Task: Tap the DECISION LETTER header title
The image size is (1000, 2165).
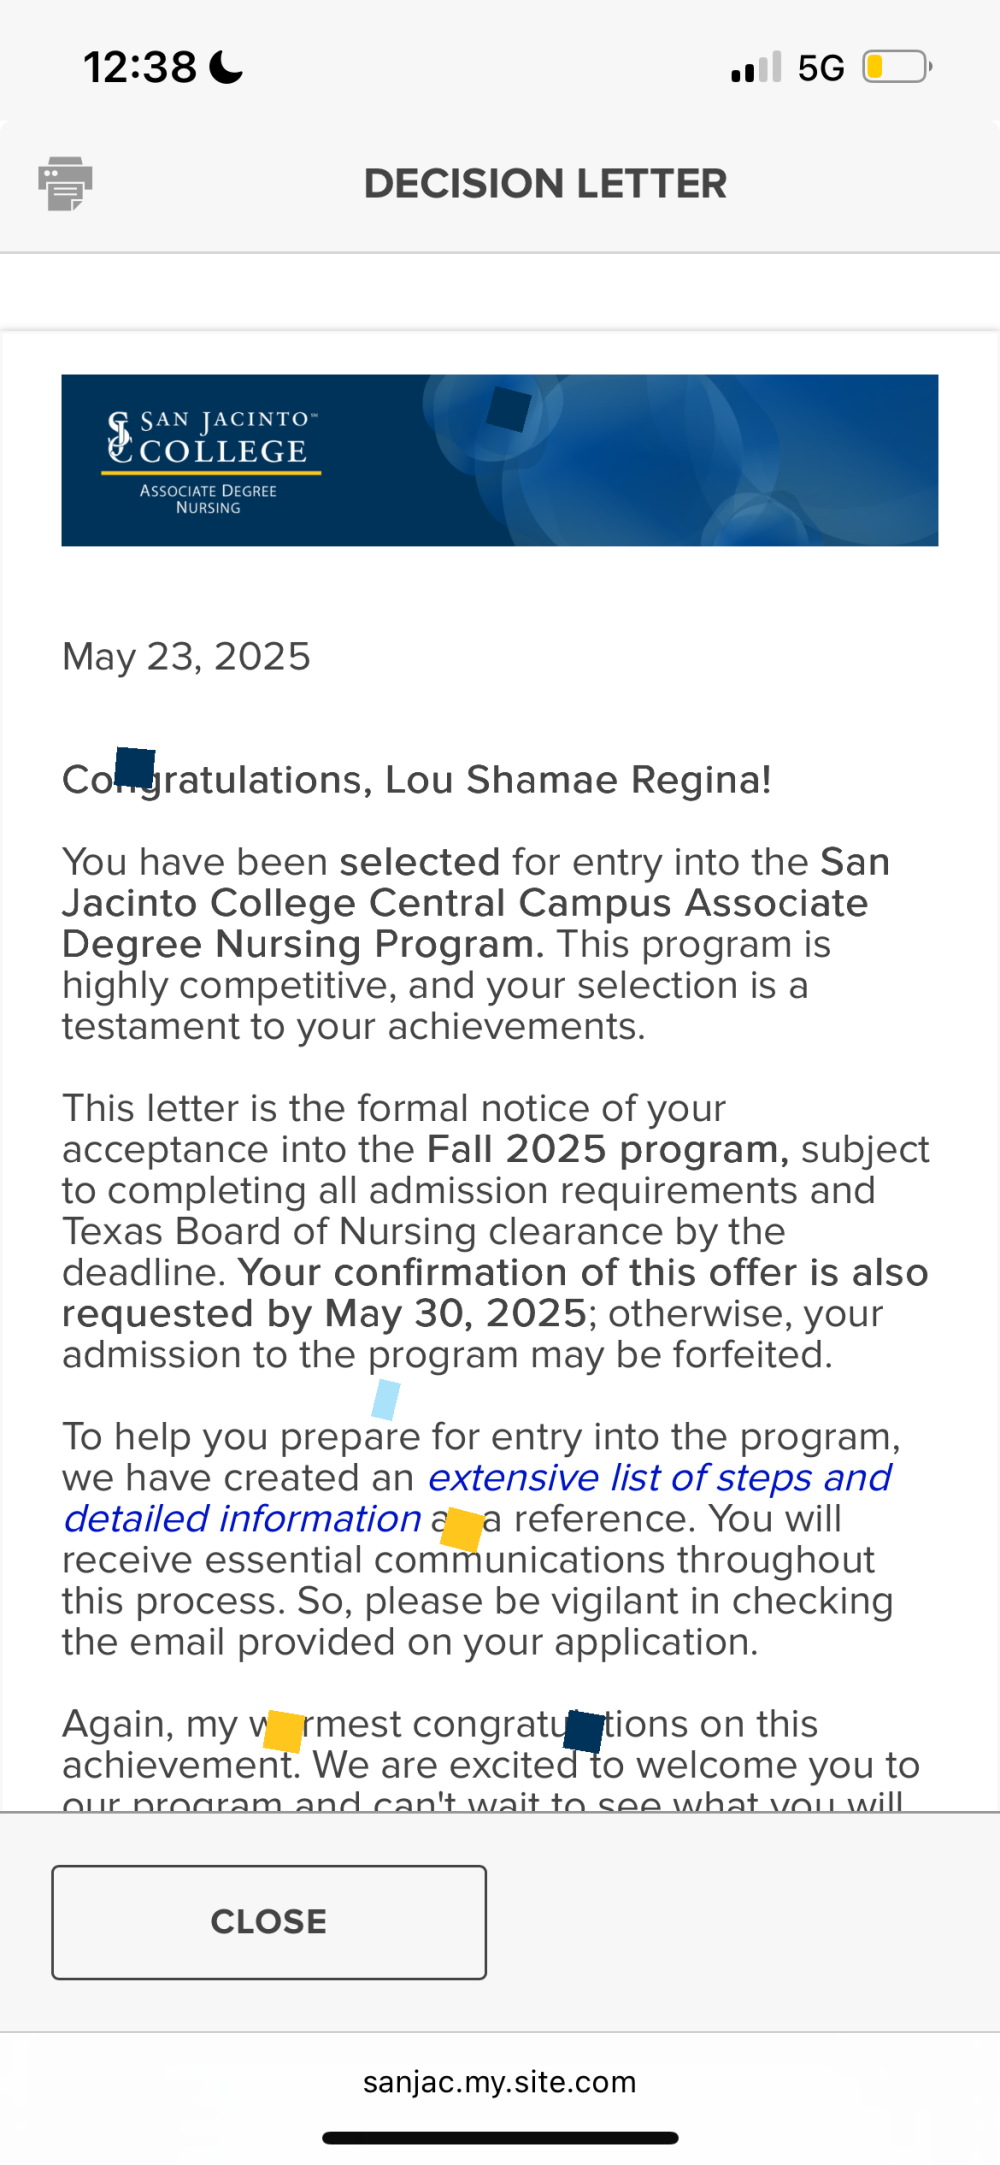Action: (545, 183)
